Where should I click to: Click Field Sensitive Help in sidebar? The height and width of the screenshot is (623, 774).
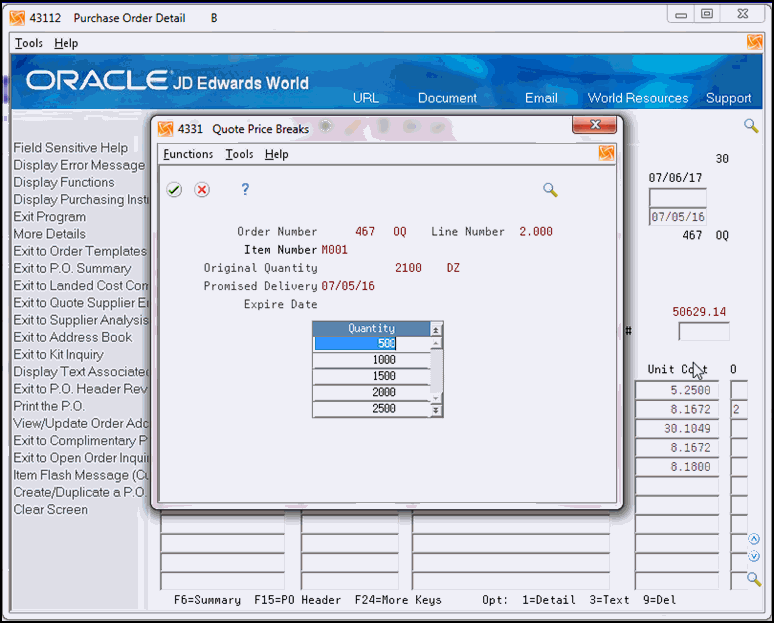71,148
